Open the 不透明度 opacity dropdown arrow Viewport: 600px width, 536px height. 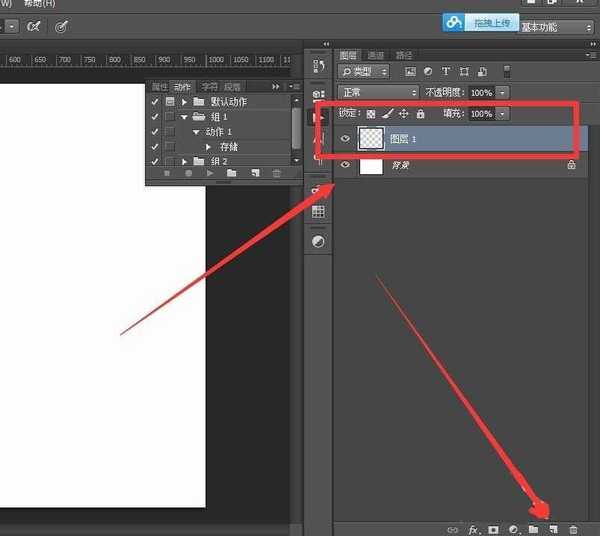502,93
